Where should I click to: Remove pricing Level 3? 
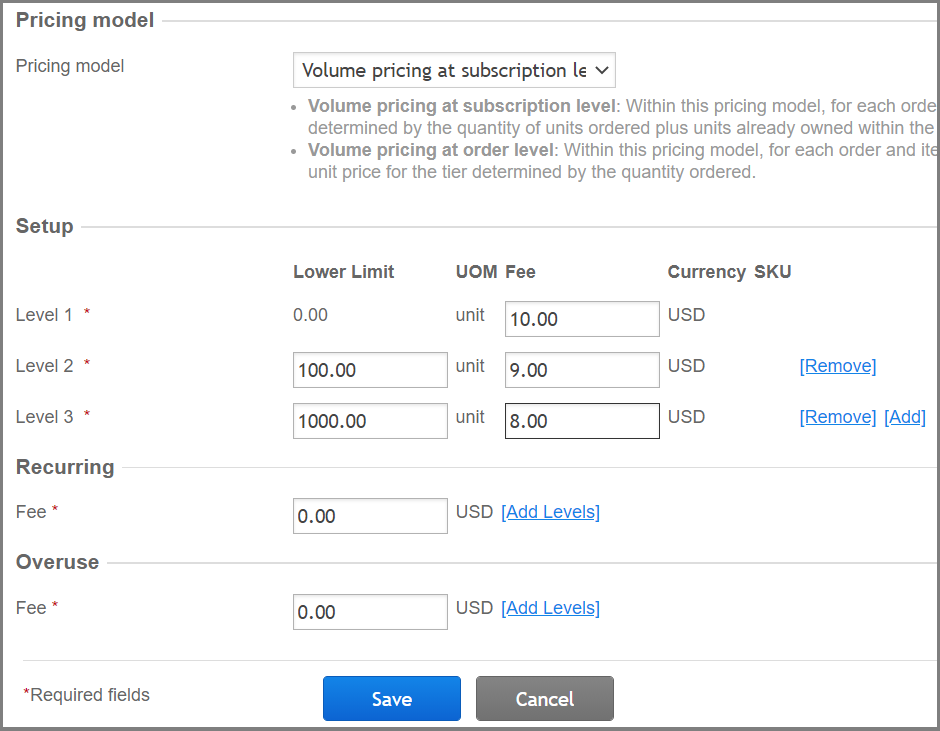coord(838,416)
